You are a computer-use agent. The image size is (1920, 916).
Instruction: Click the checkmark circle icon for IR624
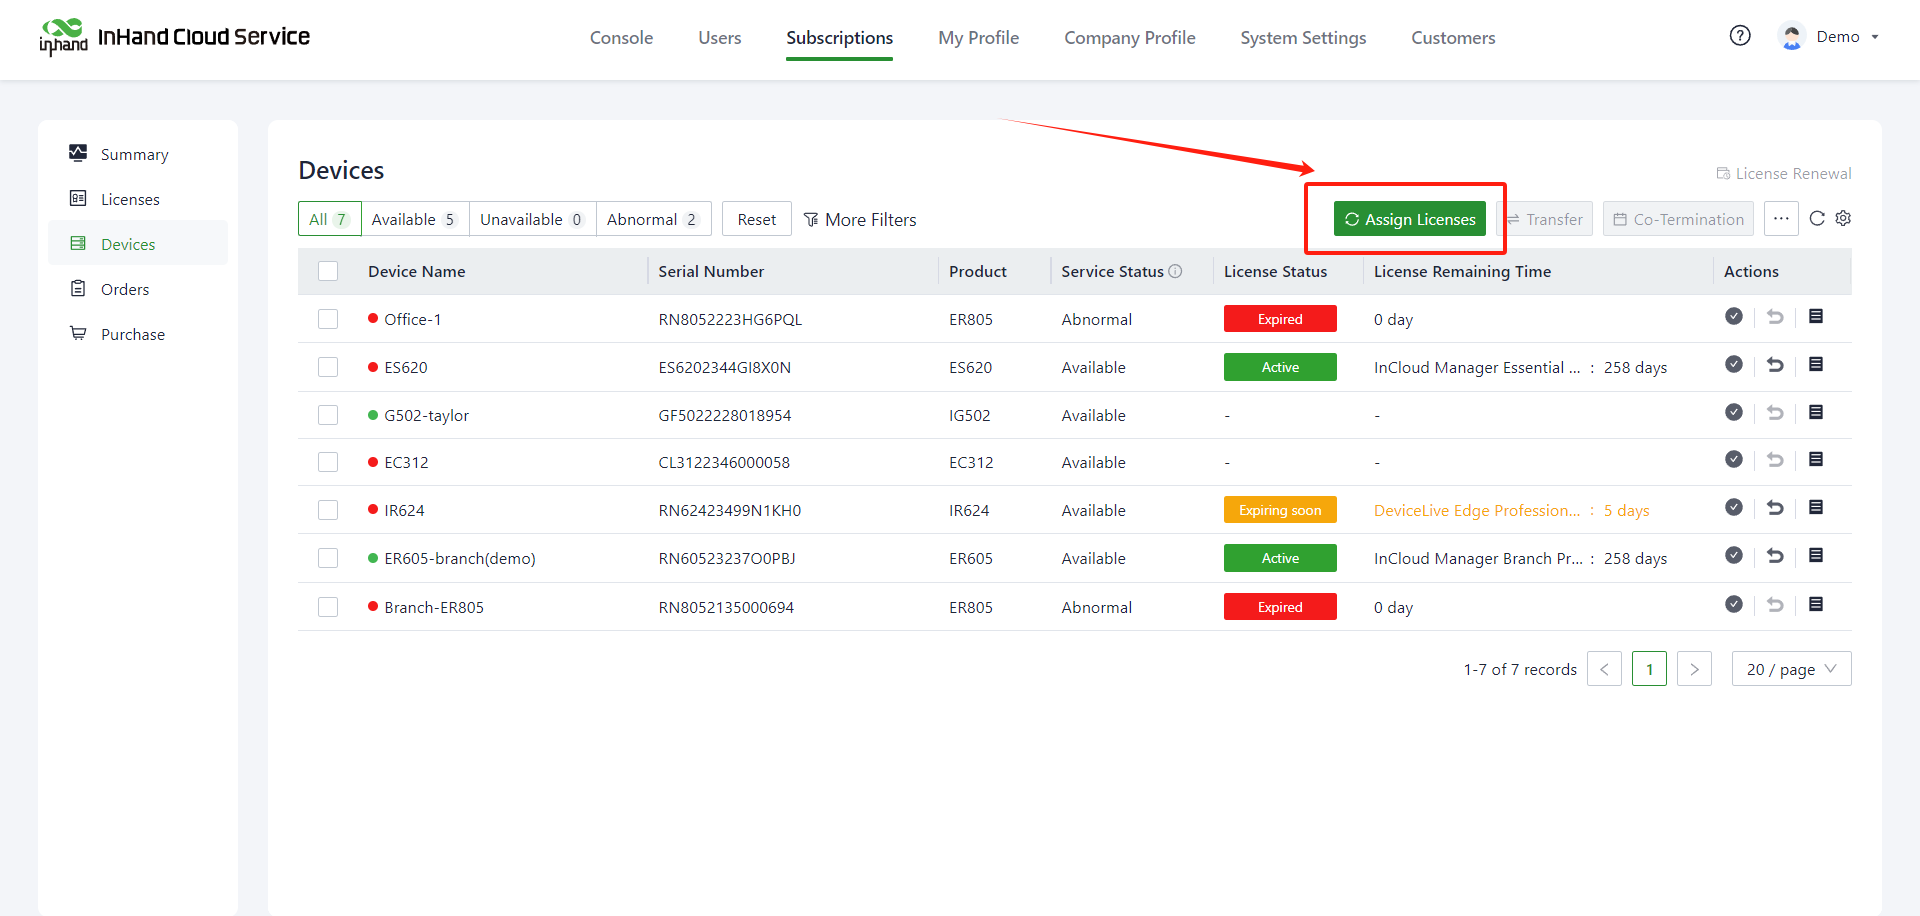coord(1734,508)
